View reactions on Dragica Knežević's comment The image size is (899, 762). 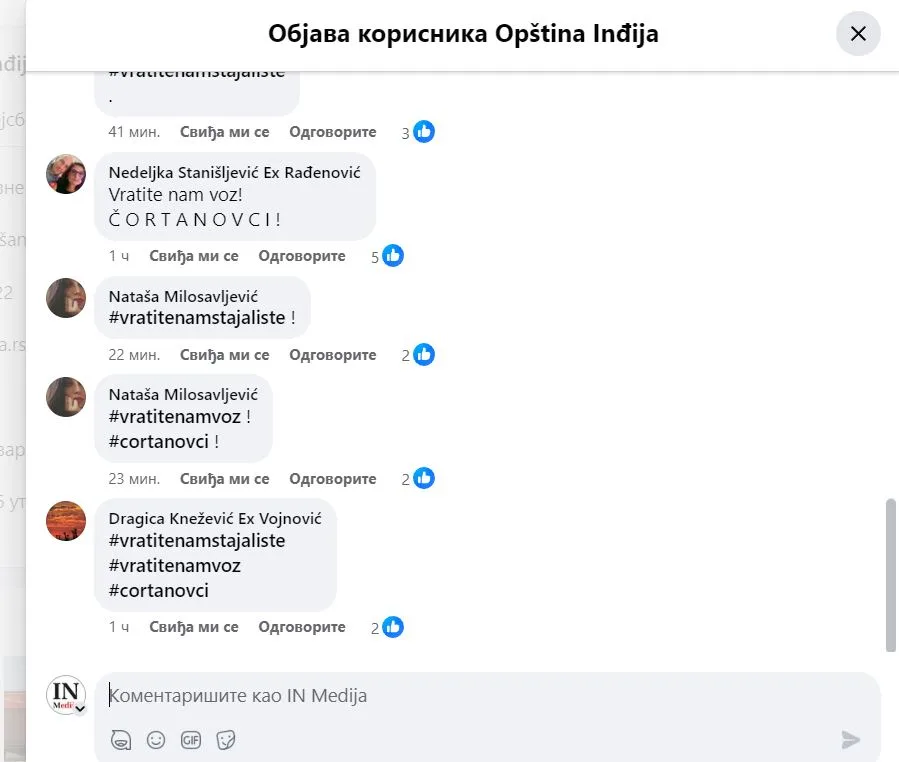tap(388, 627)
